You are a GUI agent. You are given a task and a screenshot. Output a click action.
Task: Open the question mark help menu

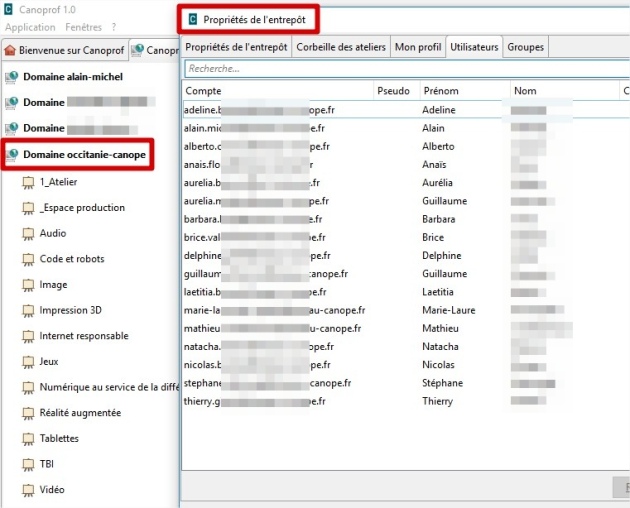click(x=114, y=27)
